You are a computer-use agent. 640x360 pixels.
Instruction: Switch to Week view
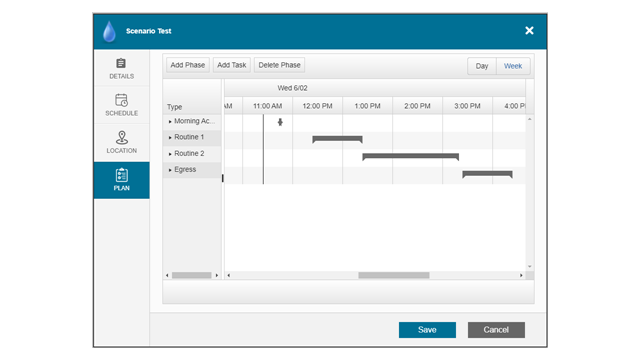tap(513, 66)
